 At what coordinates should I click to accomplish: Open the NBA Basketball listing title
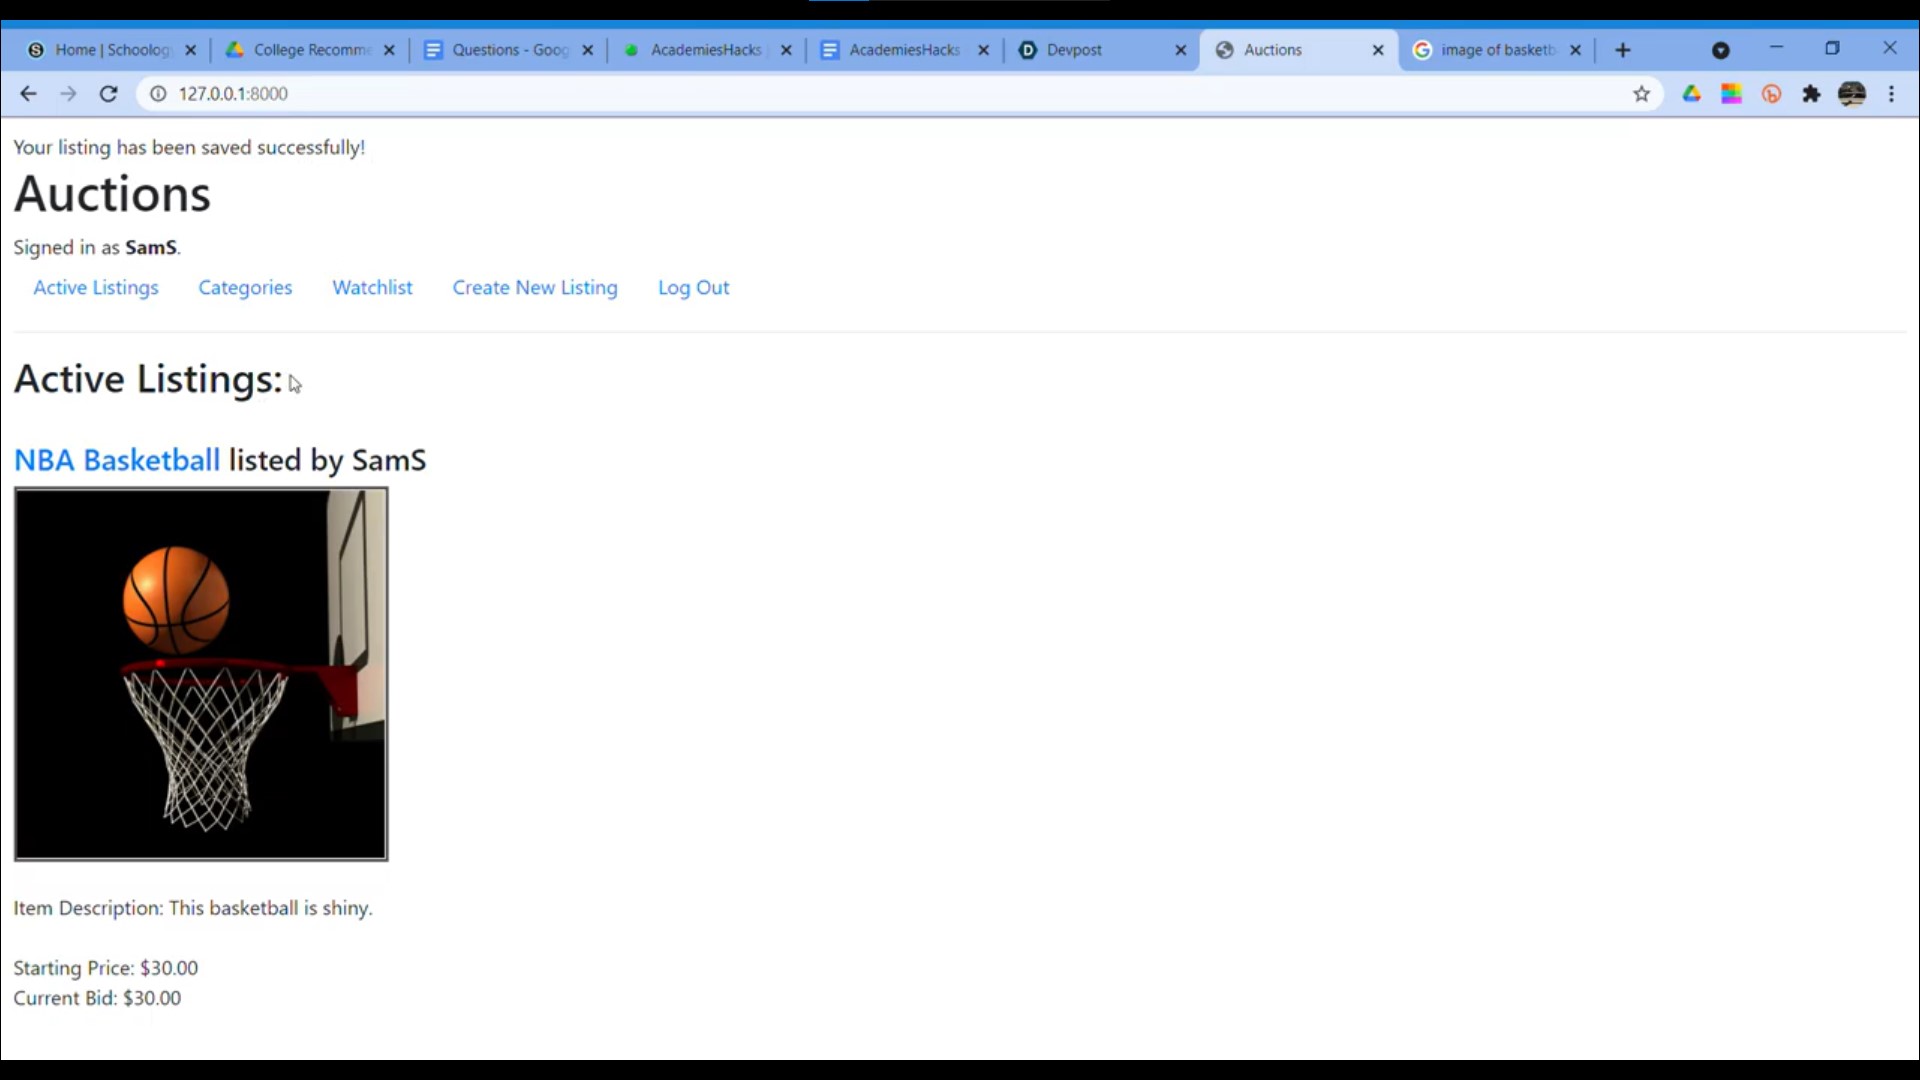coord(117,460)
